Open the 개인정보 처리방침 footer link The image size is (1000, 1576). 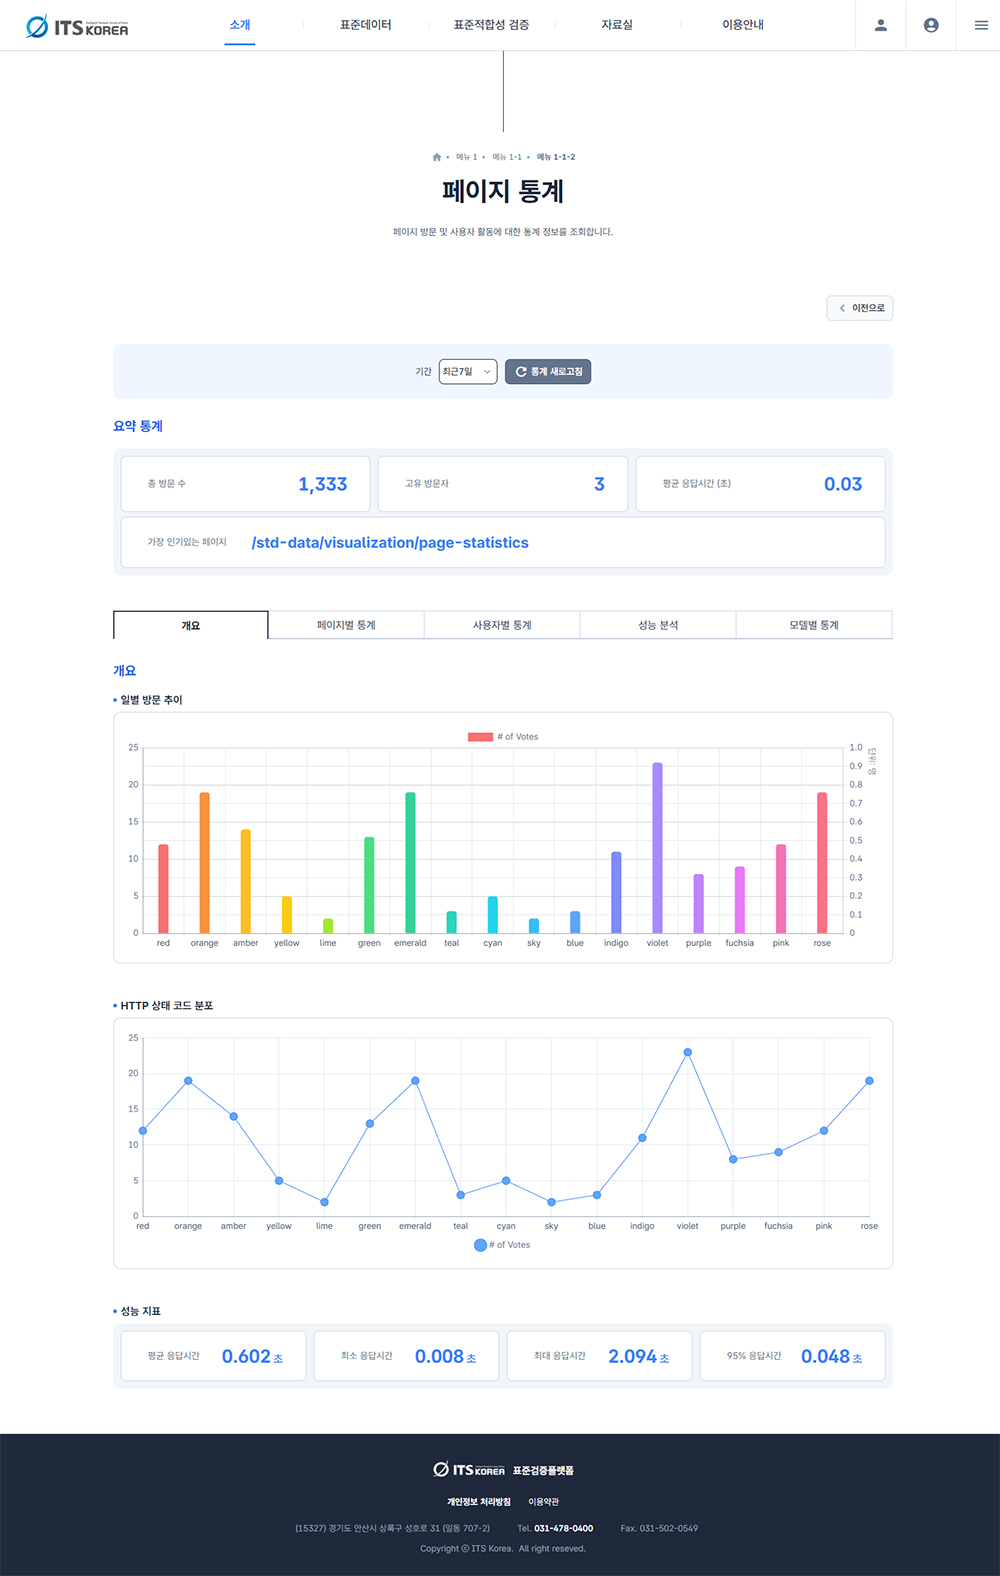478,1502
